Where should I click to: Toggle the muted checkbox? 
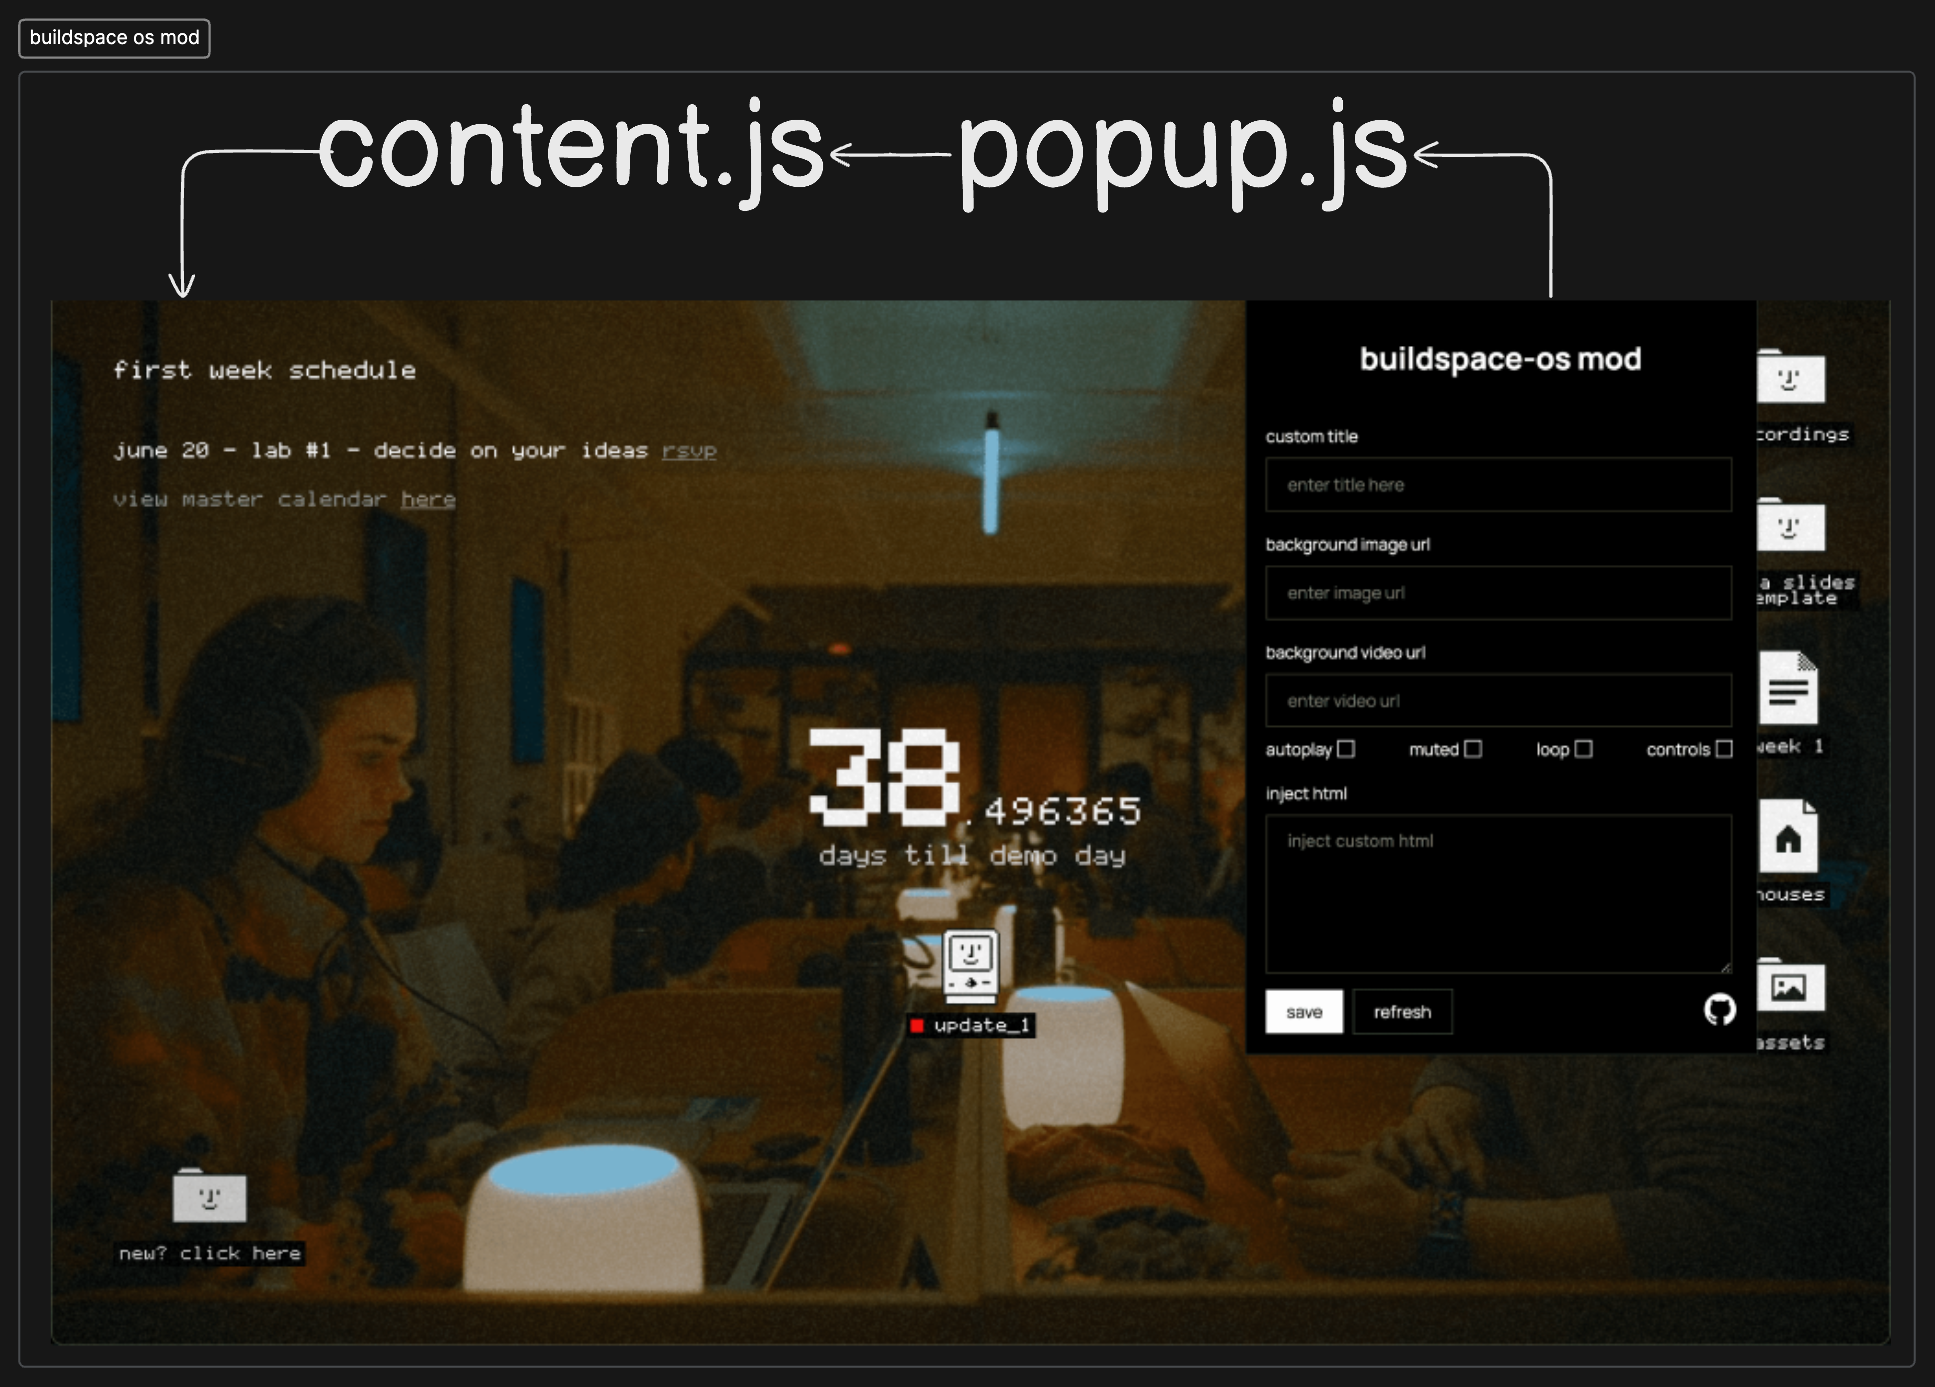pyautogui.click(x=1473, y=749)
